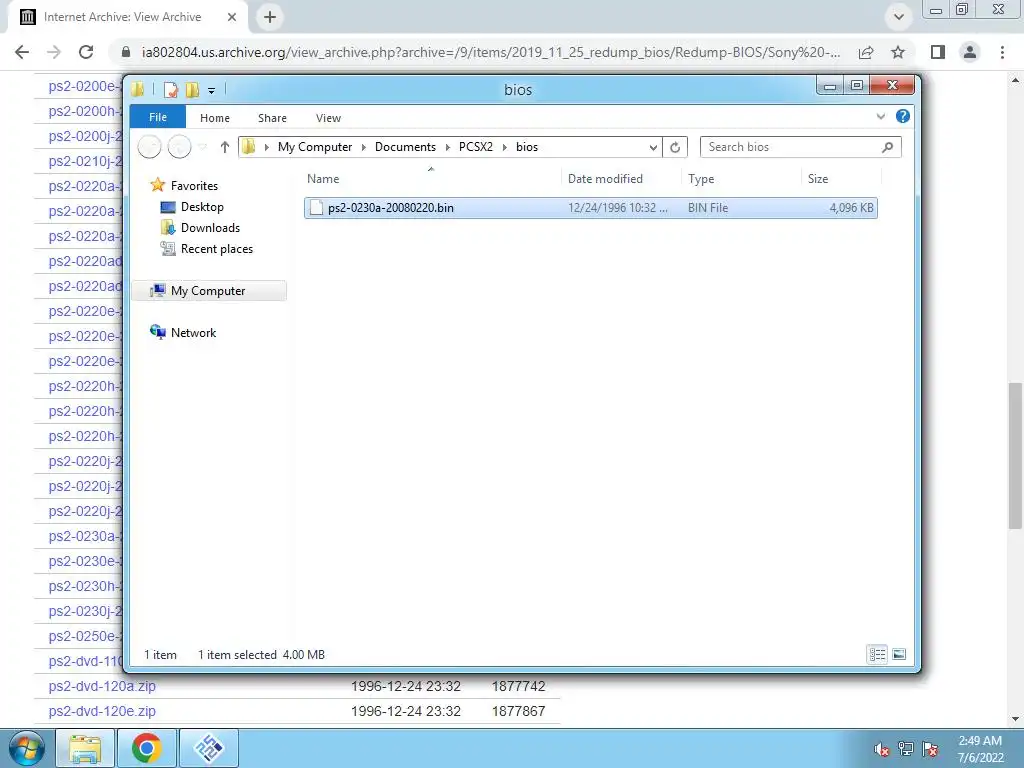Open the Action Center flag icon
This screenshot has height=768, width=1024.
tap(930, 748)
